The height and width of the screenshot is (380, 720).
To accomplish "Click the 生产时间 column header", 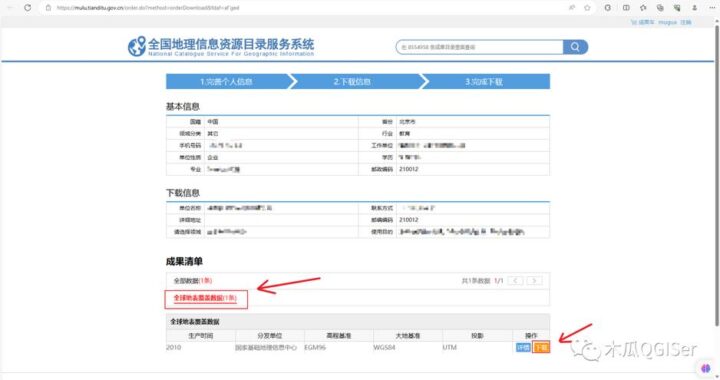I will point(201,336).
